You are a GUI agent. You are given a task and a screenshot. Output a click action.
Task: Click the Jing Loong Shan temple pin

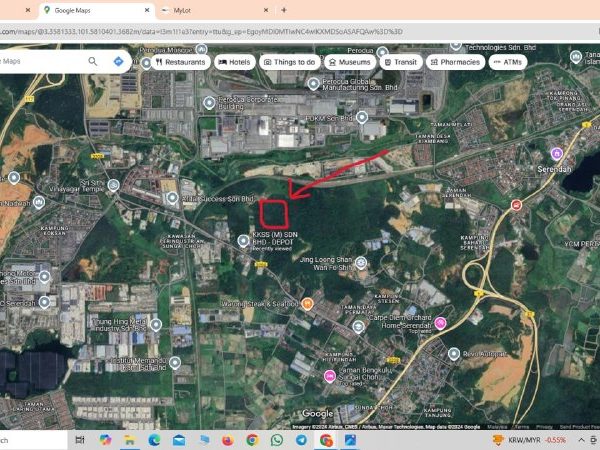(360, 263)
